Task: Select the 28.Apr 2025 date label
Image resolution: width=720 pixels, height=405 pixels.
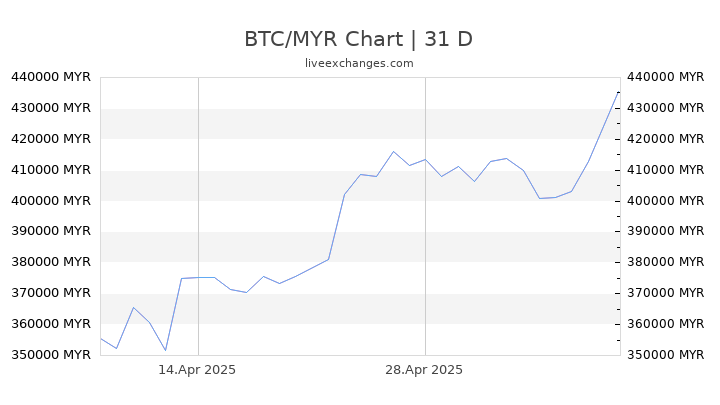Action: click(x=424, y=370)
